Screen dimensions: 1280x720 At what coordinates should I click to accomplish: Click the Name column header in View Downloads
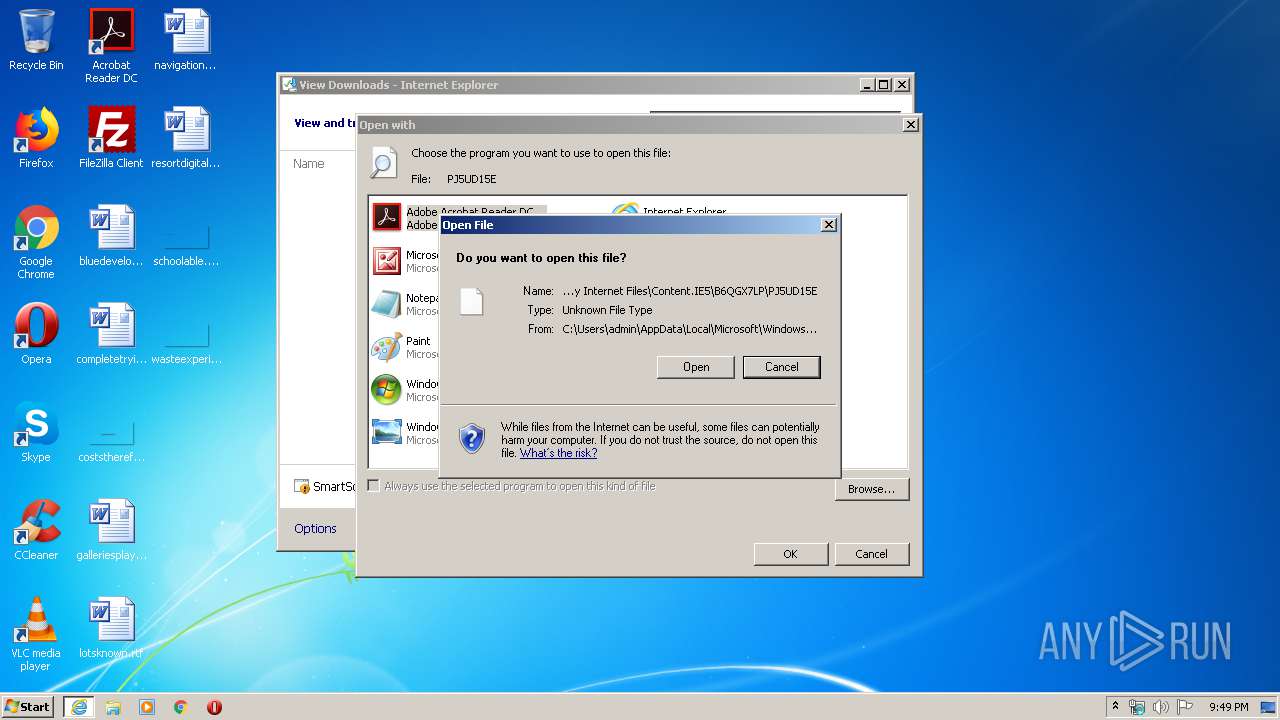(308, 164)
